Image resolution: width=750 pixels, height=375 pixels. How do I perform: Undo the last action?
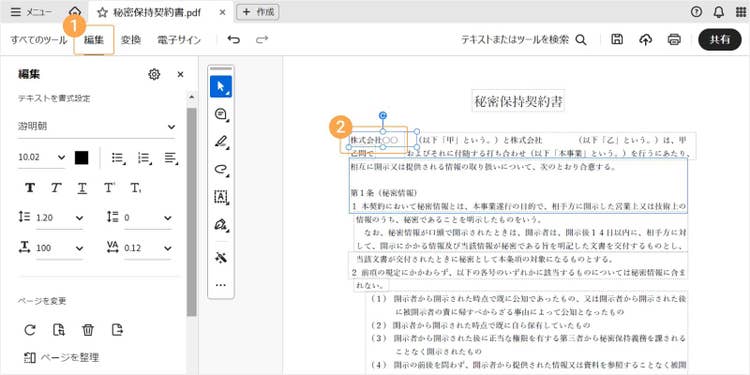click(234, 40)
